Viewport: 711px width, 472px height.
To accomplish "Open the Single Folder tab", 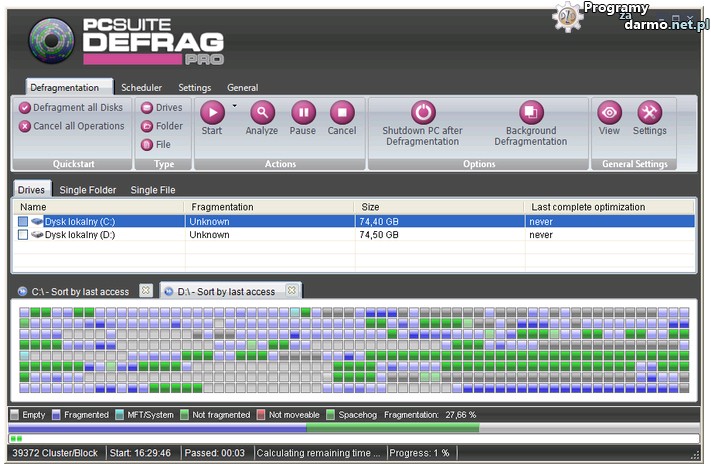I will point(88,190).
